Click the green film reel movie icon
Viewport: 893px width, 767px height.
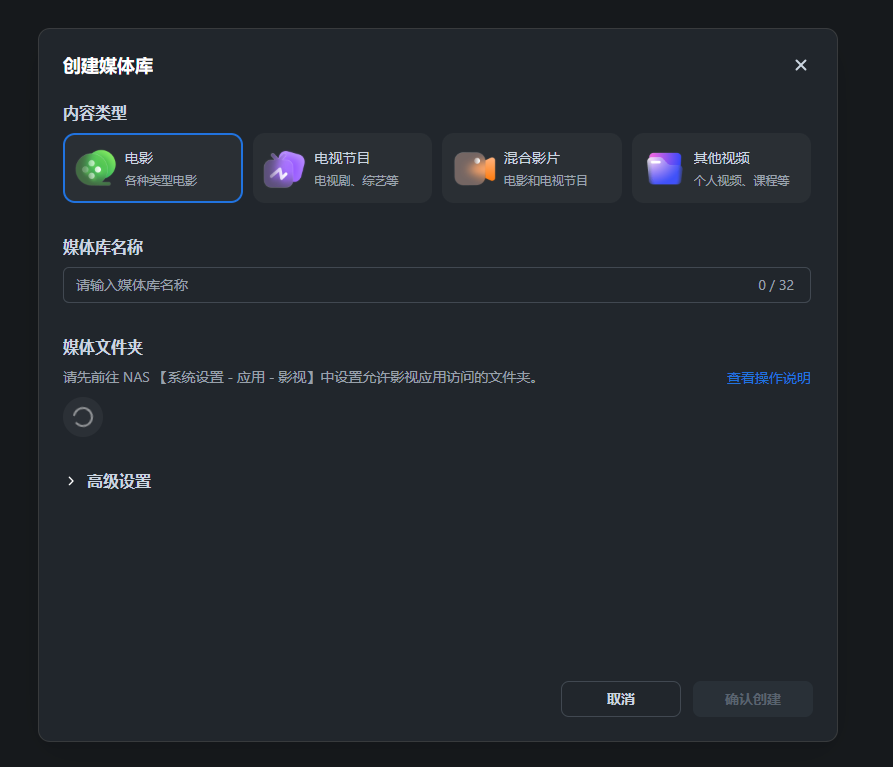point(96,168)
